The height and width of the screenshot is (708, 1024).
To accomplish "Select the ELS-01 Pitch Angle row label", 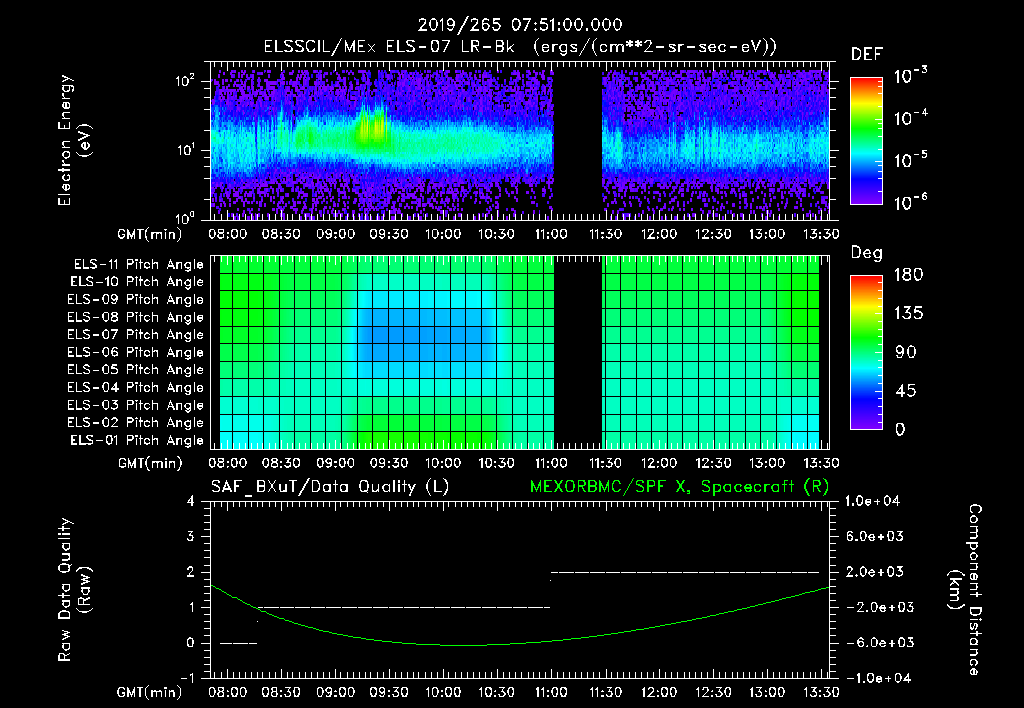I will point(137,440).
